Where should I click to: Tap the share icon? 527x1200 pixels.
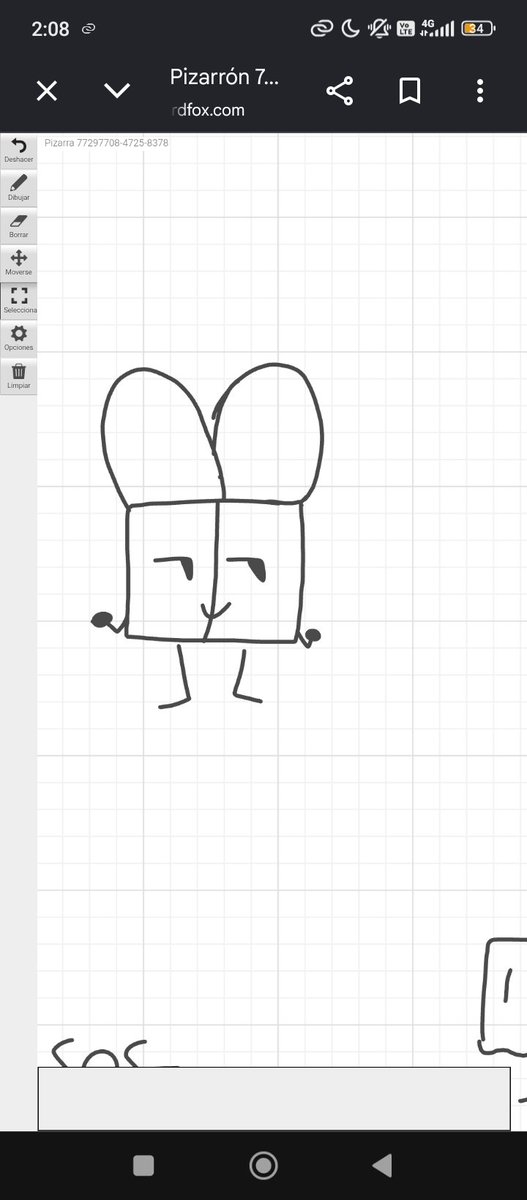point(340,91)
